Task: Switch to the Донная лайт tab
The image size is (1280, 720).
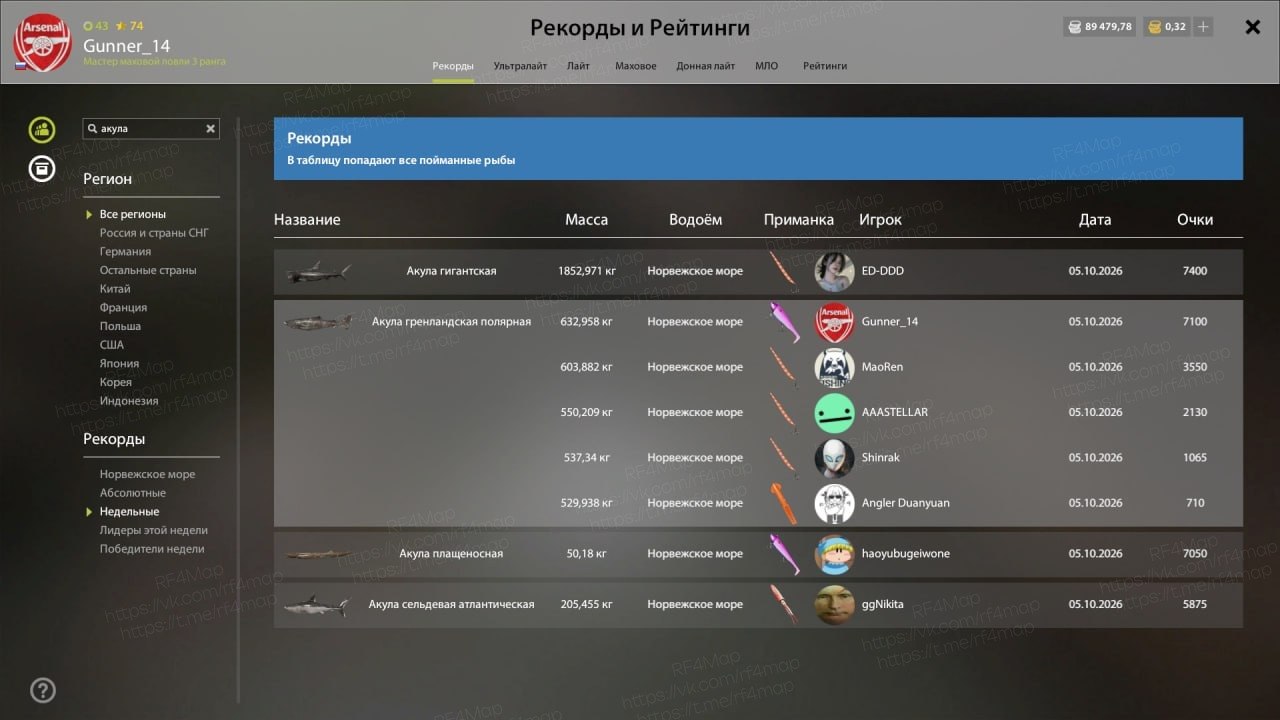Action: click(x=706, y=66)
